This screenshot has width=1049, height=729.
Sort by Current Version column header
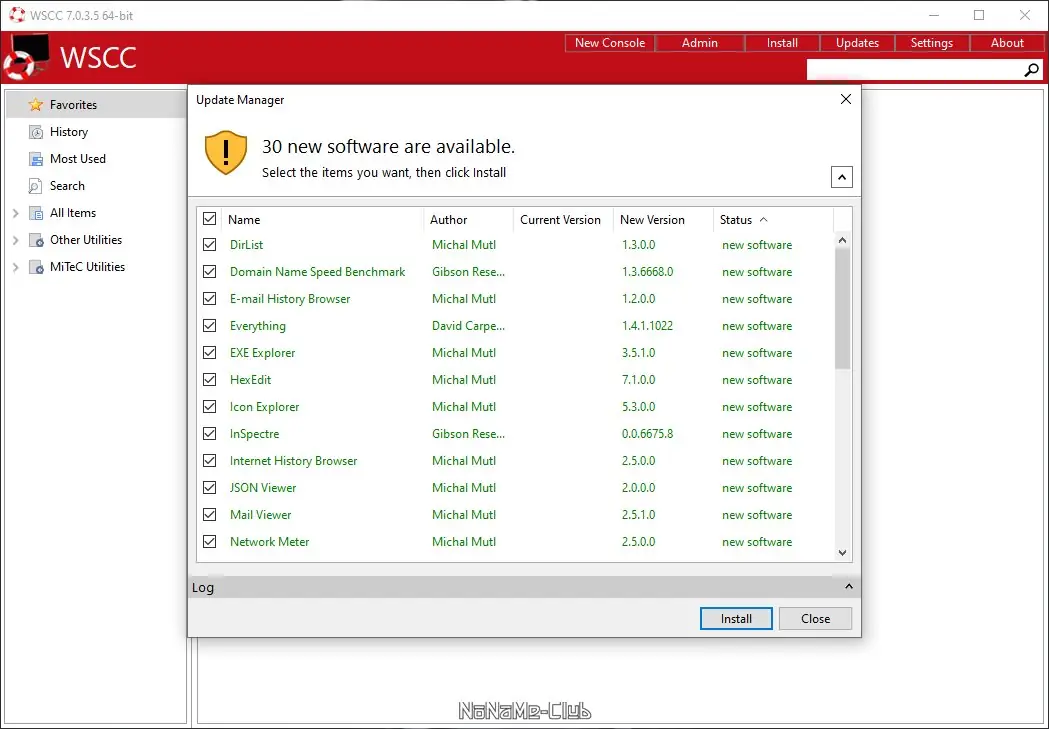point(563,219)
